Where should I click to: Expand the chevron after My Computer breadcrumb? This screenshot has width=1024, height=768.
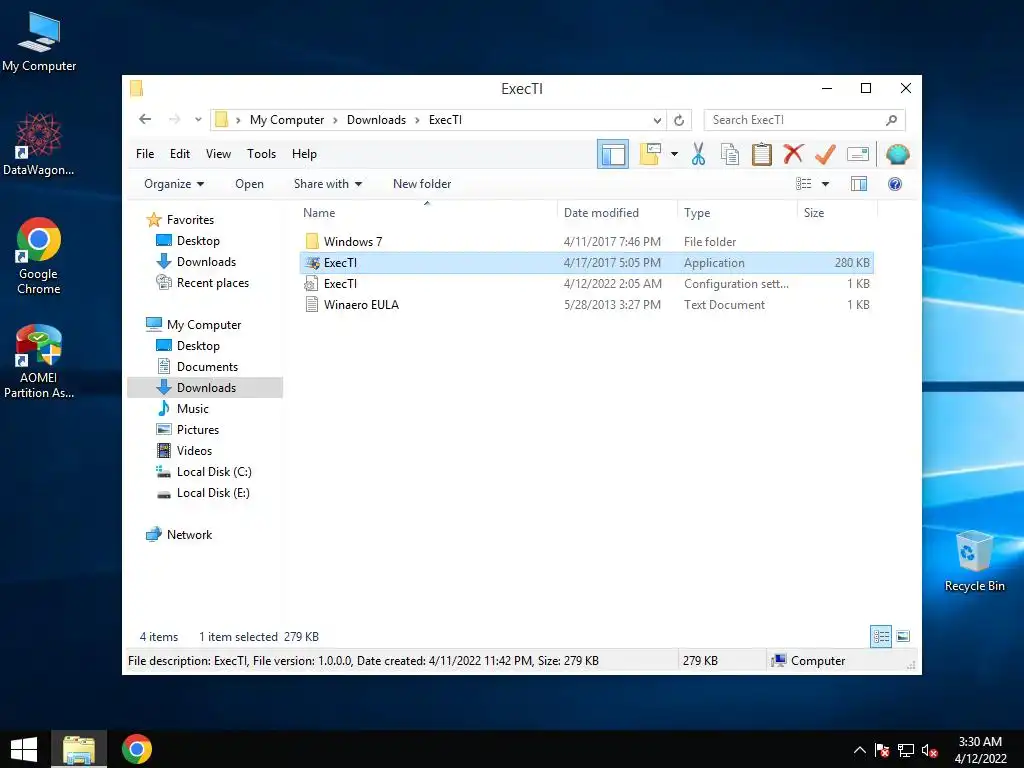point(335,120)
